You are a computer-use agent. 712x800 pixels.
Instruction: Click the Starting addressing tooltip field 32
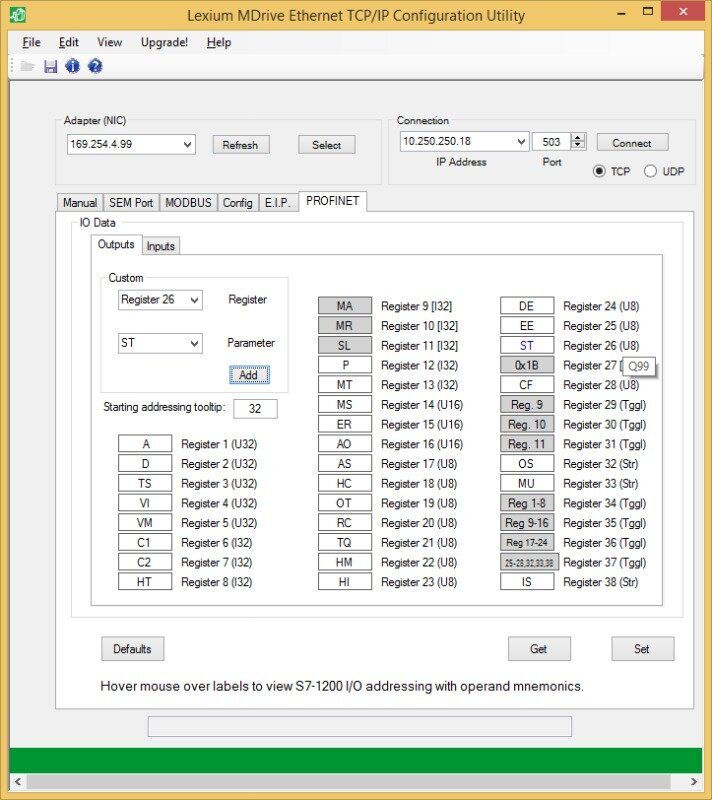(x=256, y=409)
